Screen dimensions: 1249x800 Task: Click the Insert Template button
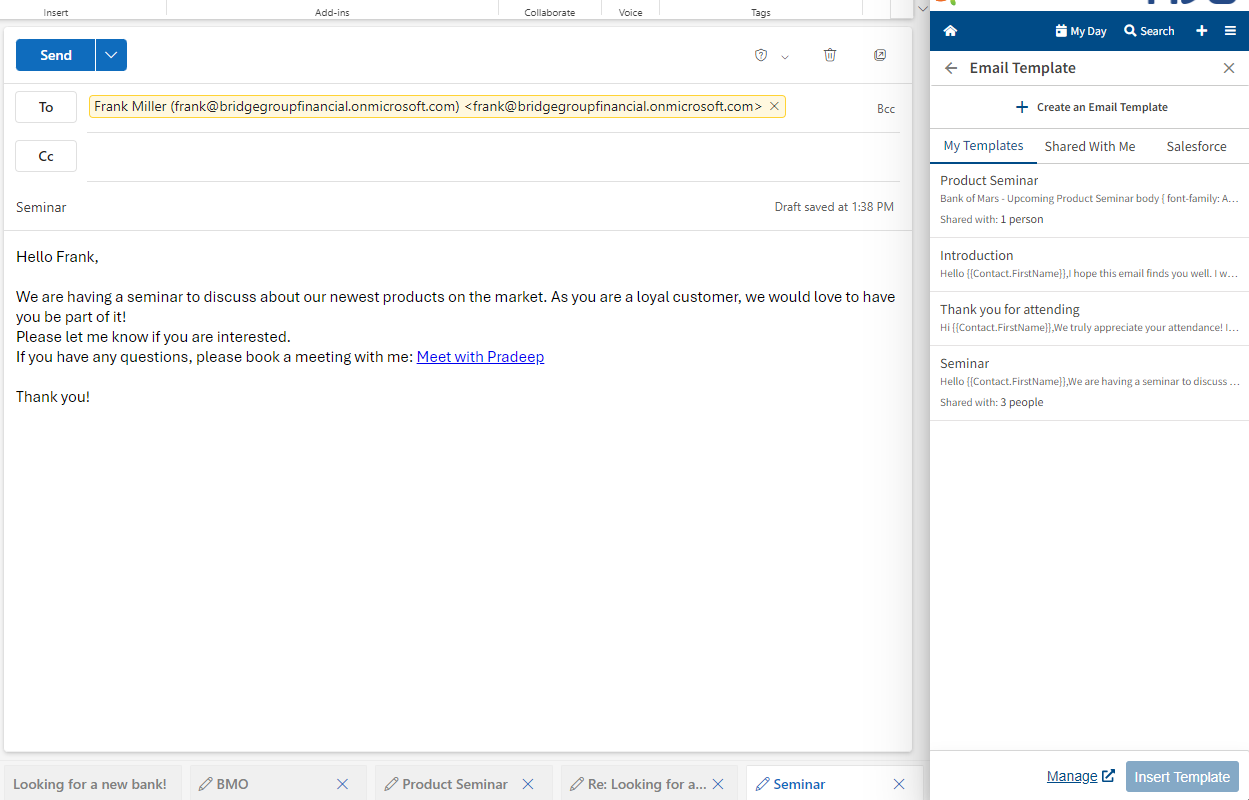1182,776
